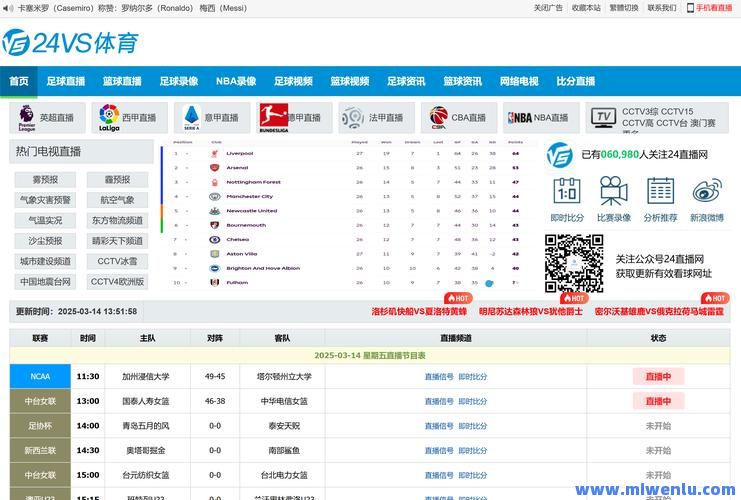Click the 新浪微博 Weibo icon
Image resolution: width=741 pixels, height=500 pixels.
[707, 190]
